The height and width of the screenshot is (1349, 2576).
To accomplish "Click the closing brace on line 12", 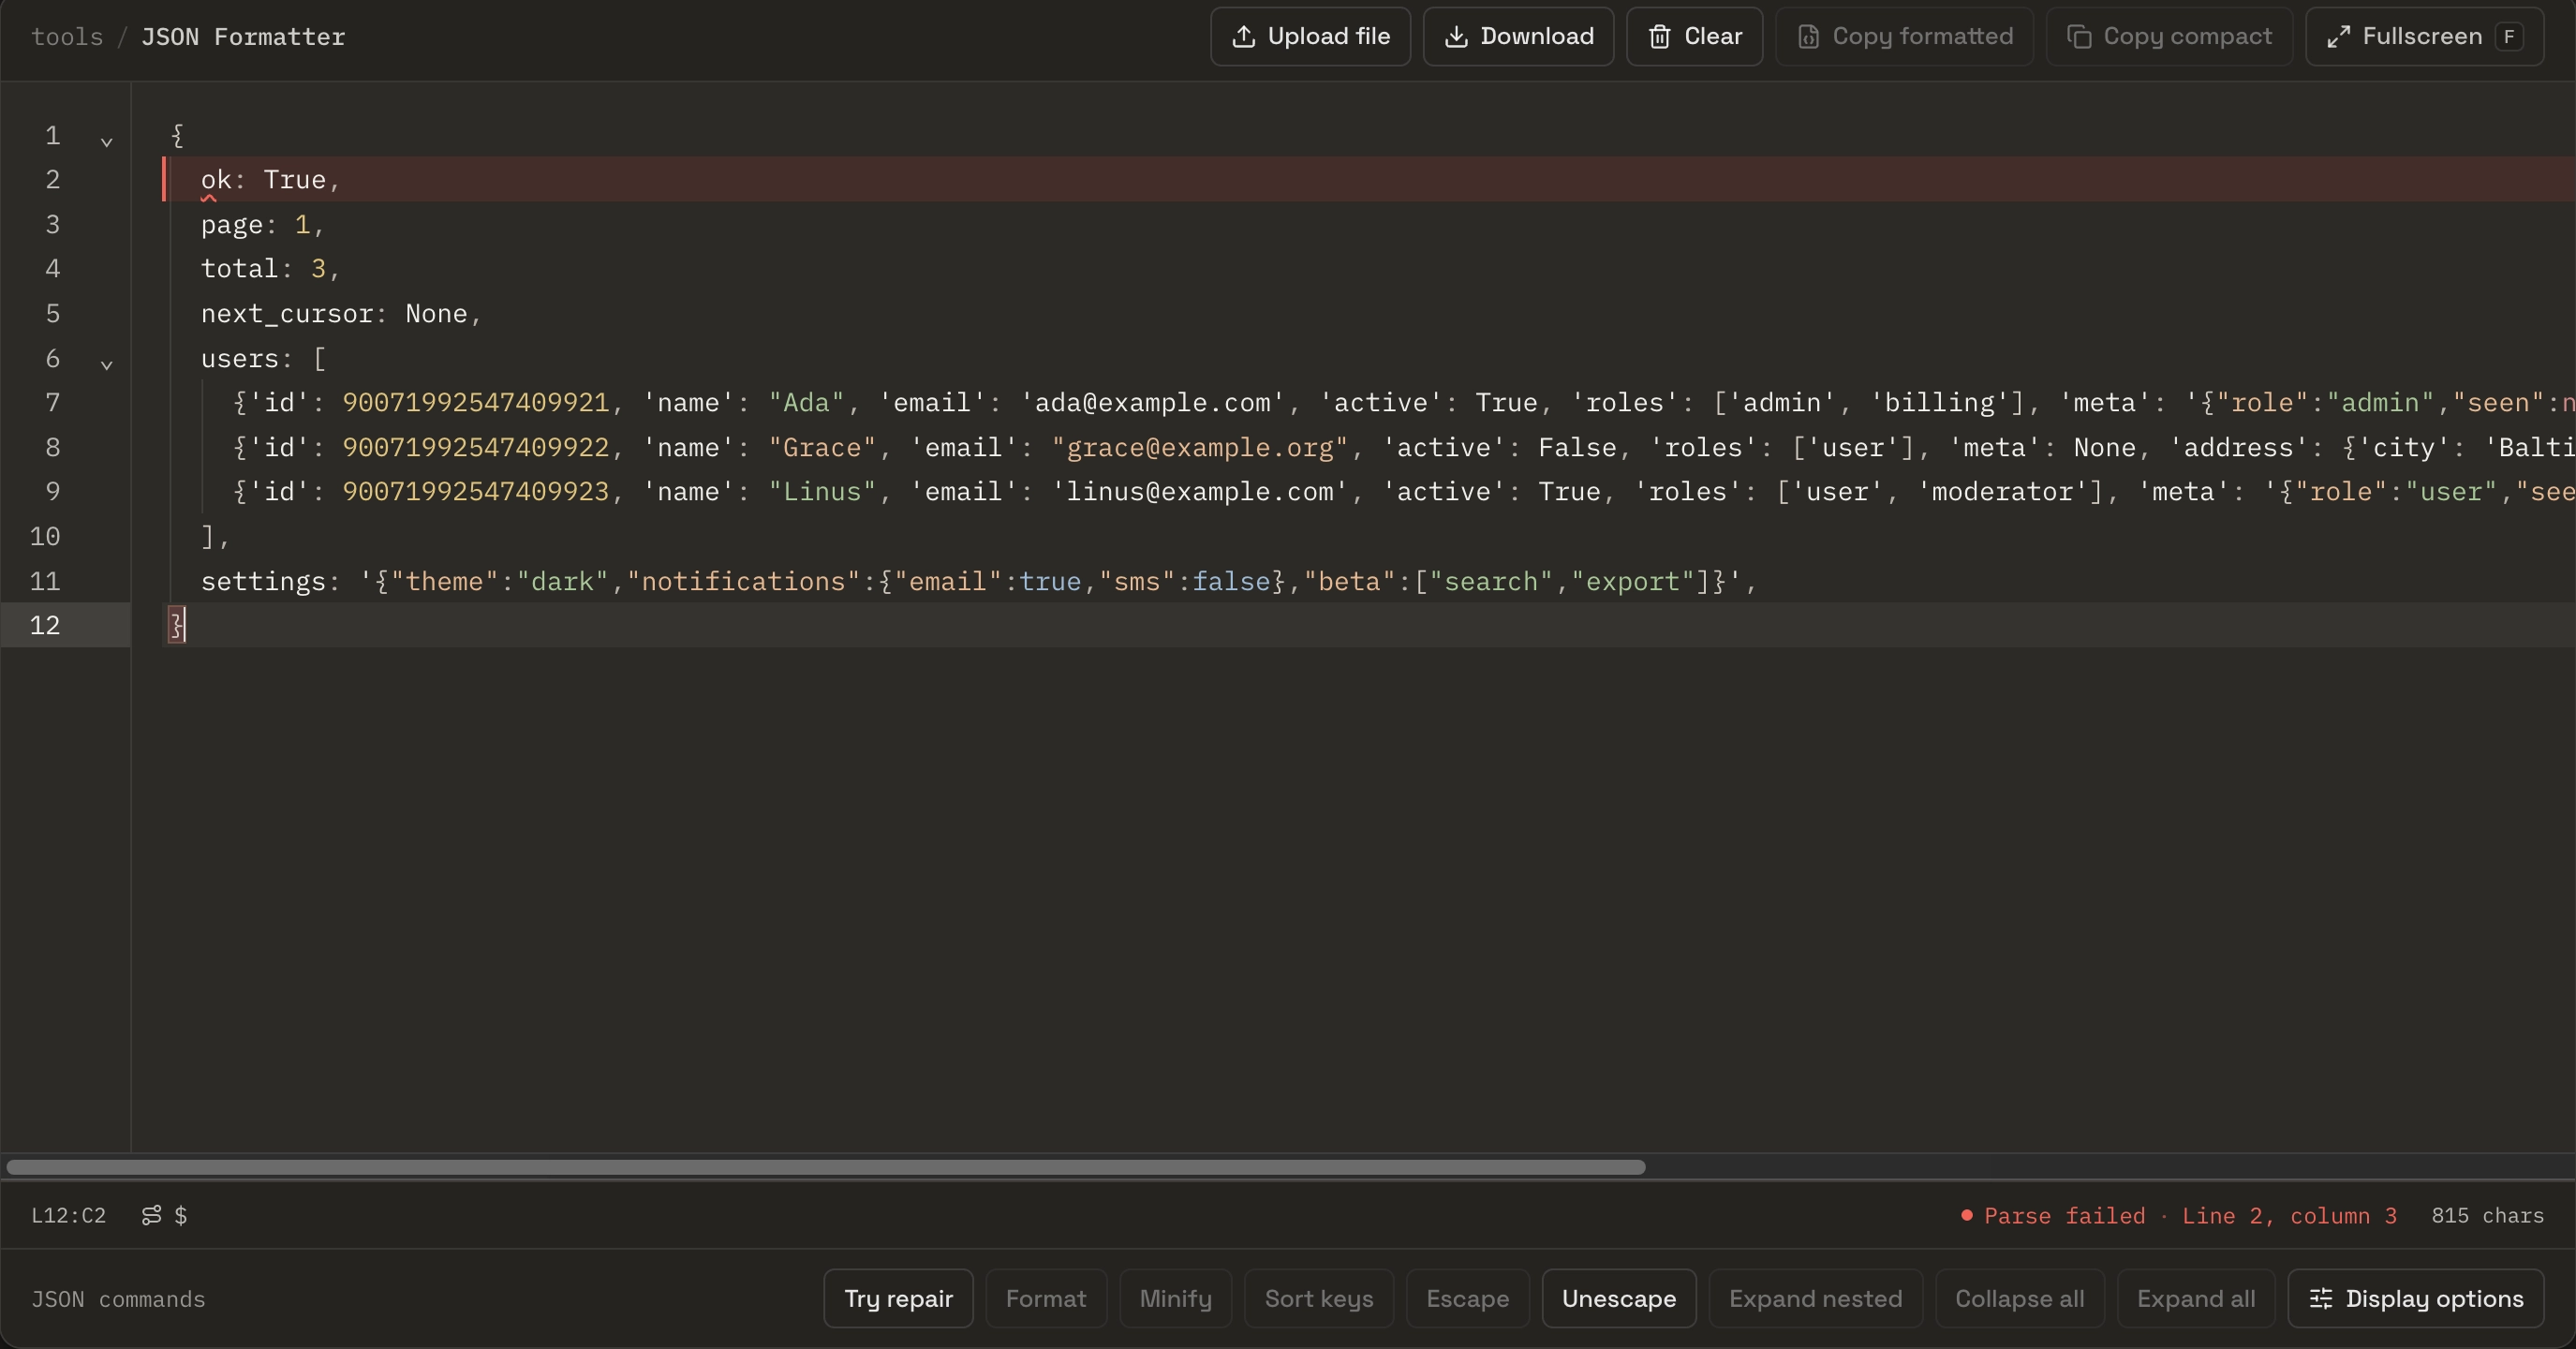I will 176,626.
